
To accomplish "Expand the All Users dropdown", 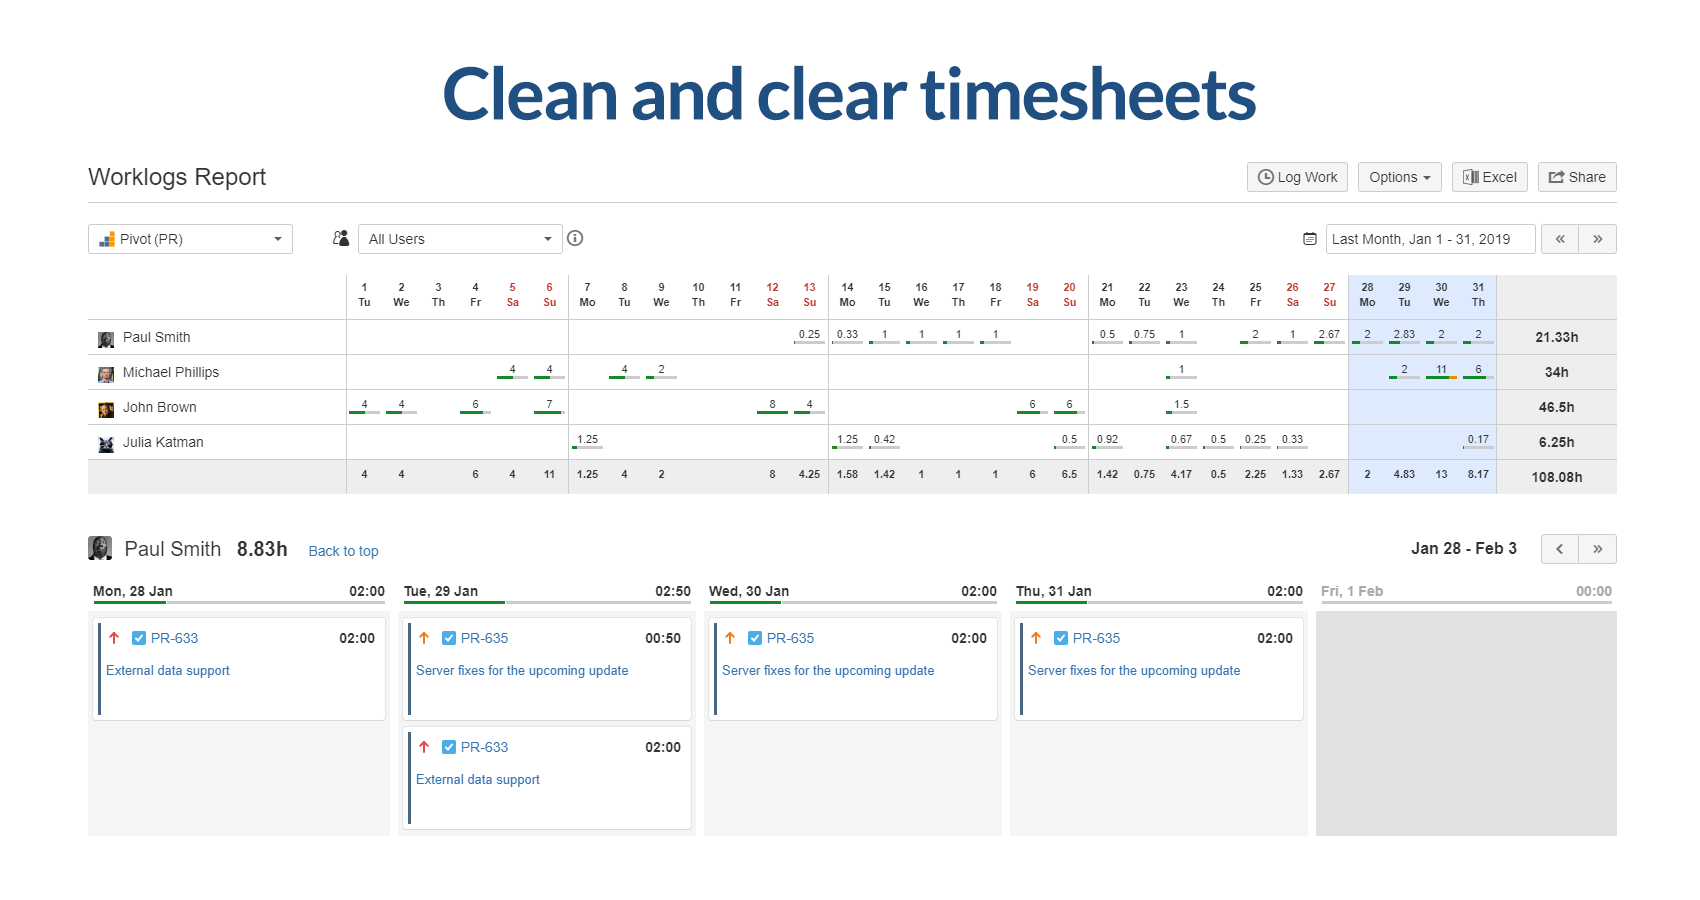I will click(460, 239).
